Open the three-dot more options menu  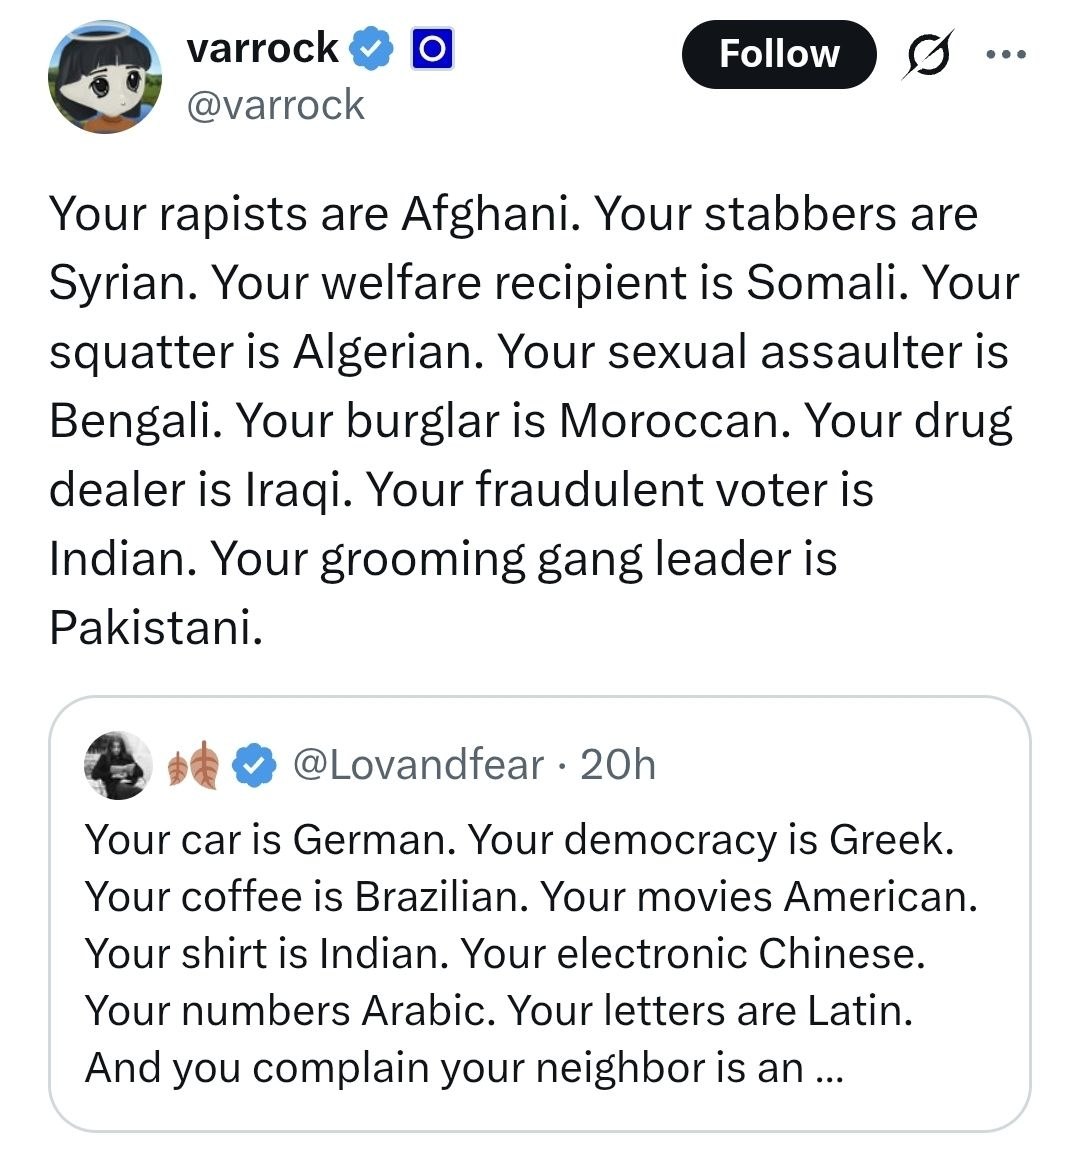1005,54
